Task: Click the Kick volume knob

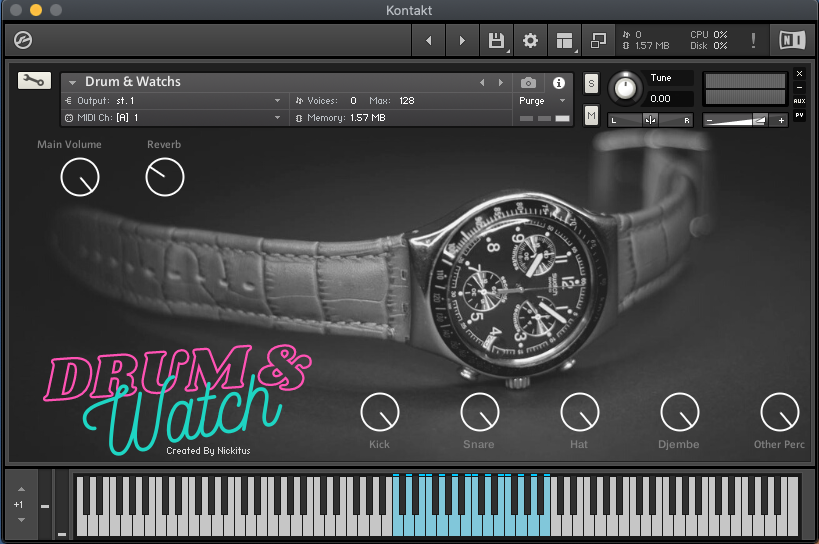Action: (x=380, y=412)
